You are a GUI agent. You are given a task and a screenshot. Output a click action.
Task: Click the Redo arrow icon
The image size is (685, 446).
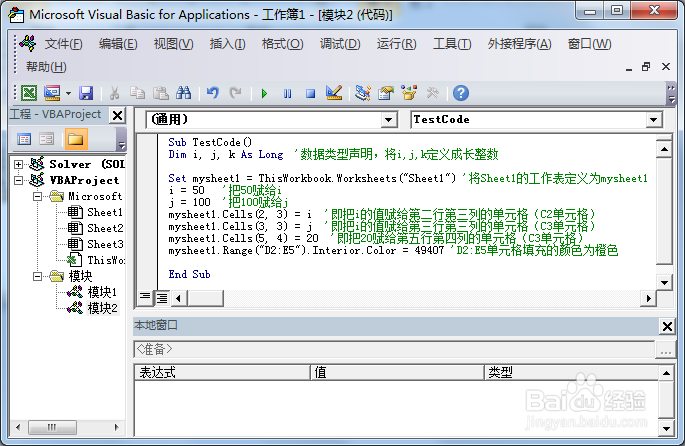point(235,93)
